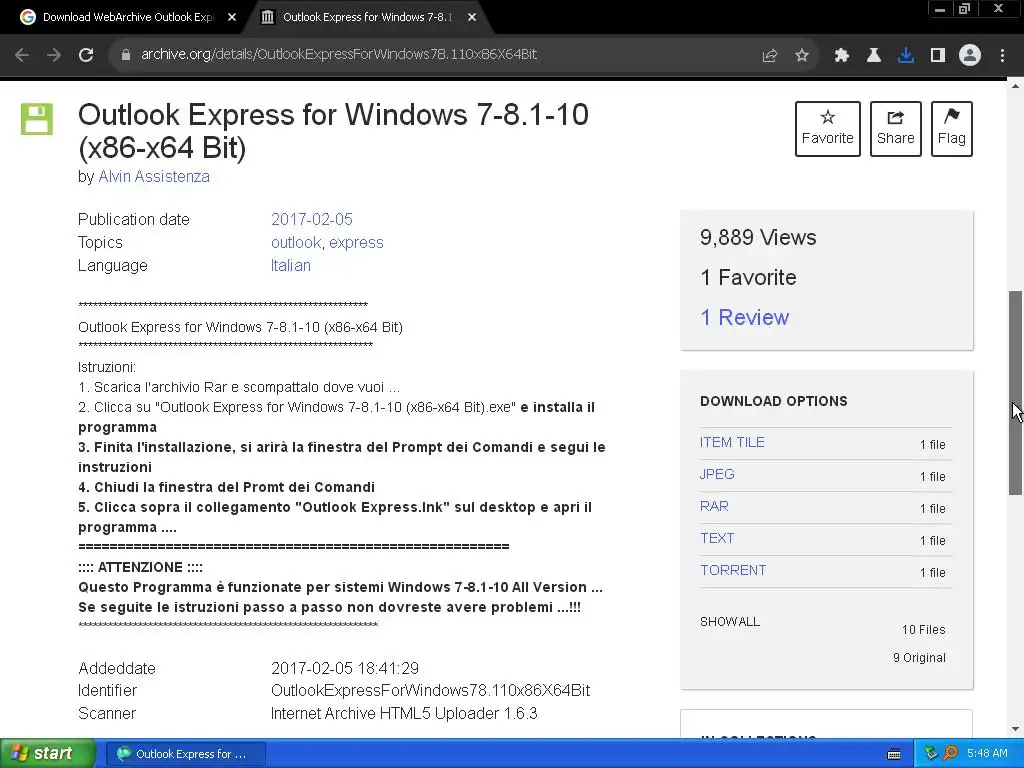Click the page vertical scrollbar thumb
Screen dimensions: 1024x768
tap(1016, 392)
